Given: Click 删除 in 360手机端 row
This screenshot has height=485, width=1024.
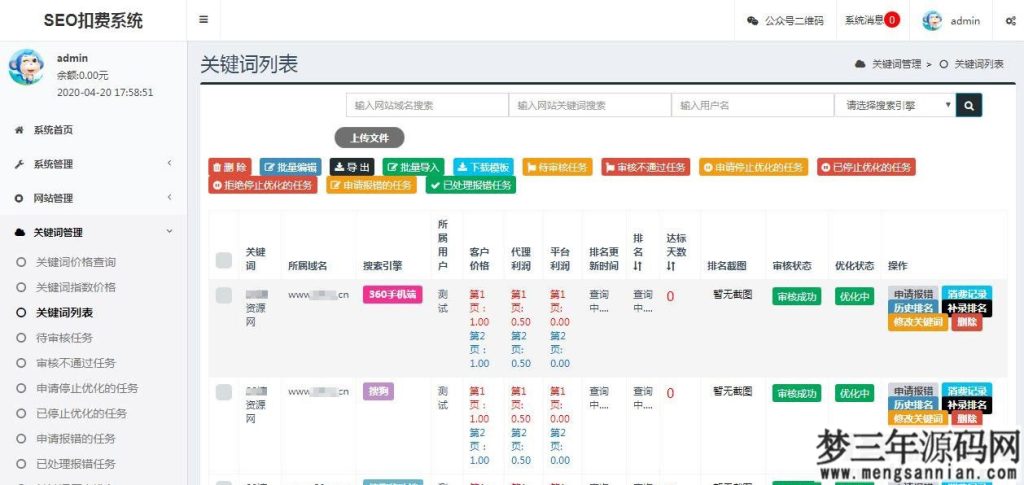Looking at the screenshot, I should [x=967, y=322].
